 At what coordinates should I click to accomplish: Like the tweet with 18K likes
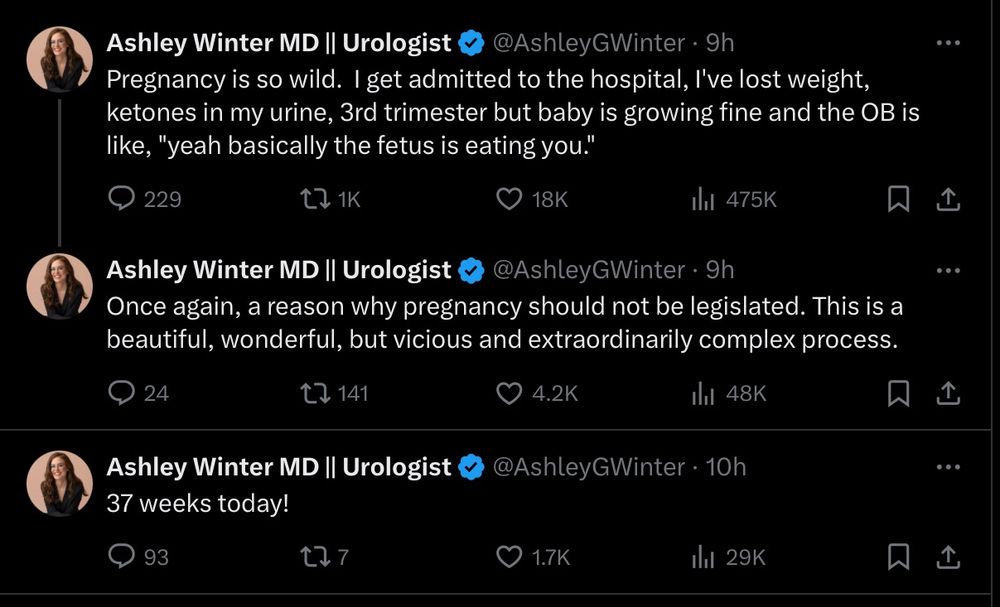tap(510, 200)
